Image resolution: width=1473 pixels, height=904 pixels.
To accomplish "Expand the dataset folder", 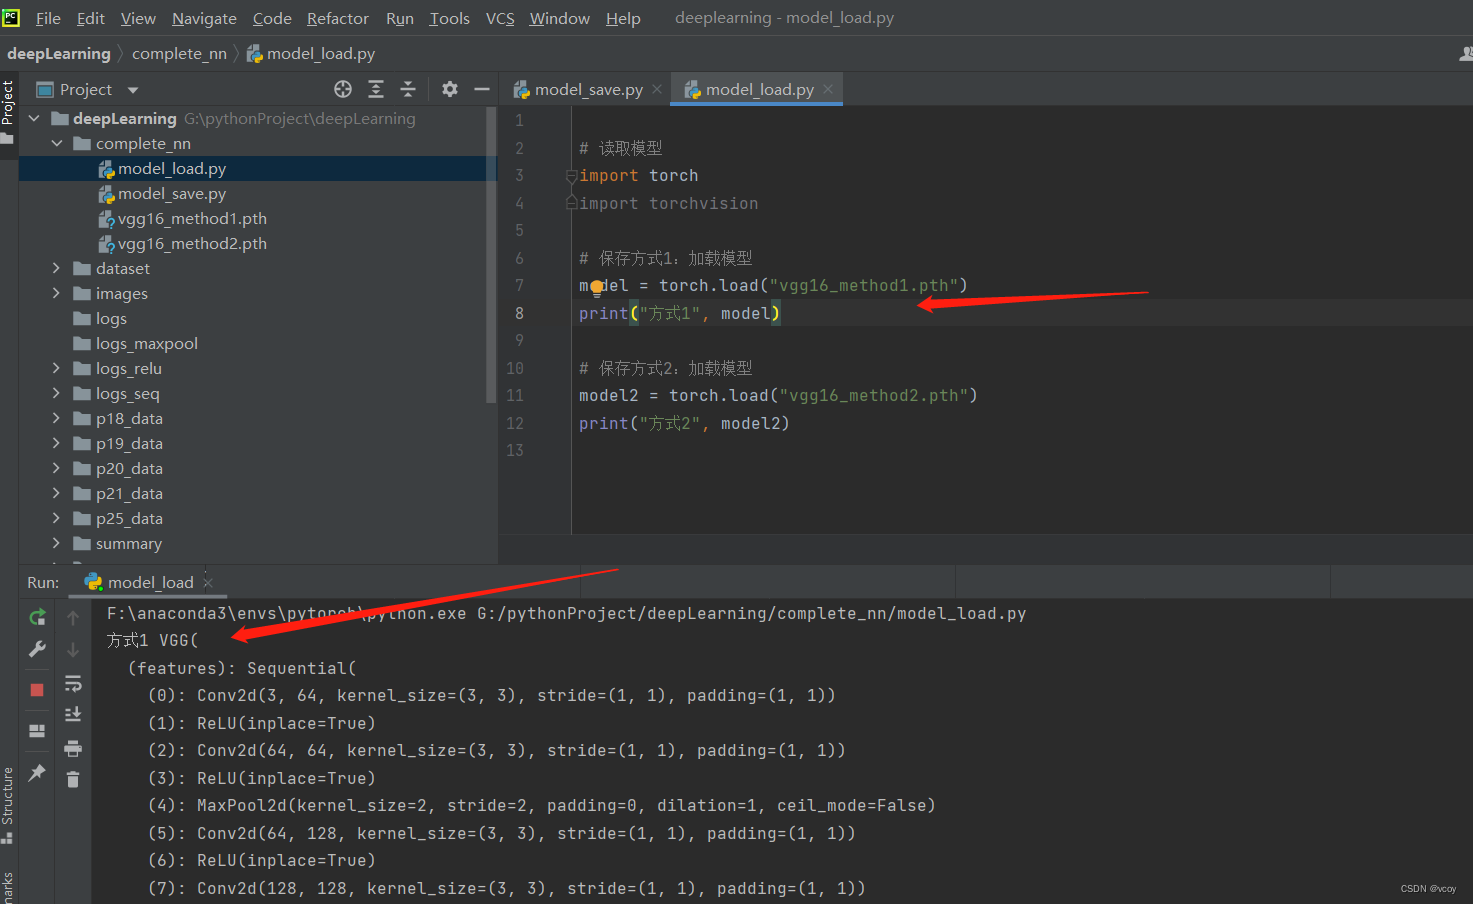I will click(57, 268).
